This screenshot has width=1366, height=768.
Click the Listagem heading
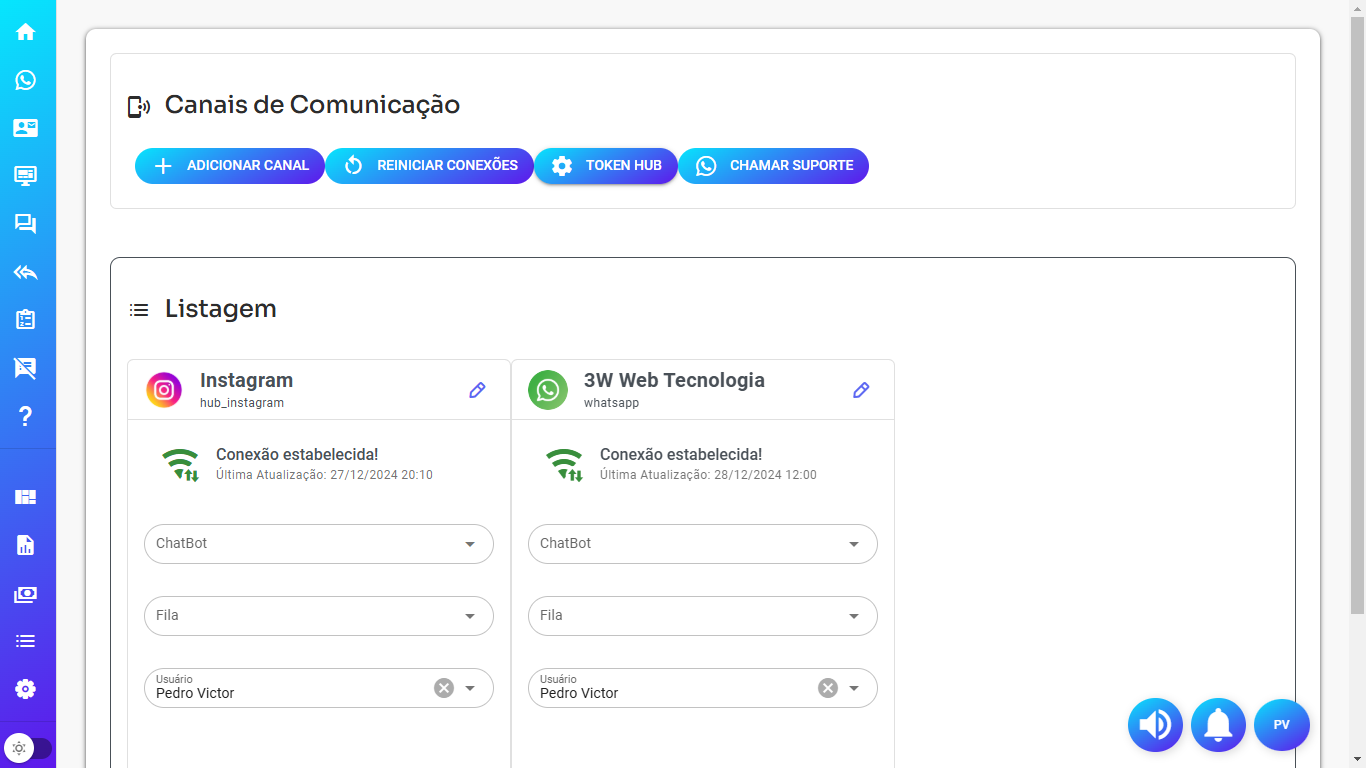[x=221, y=309]
